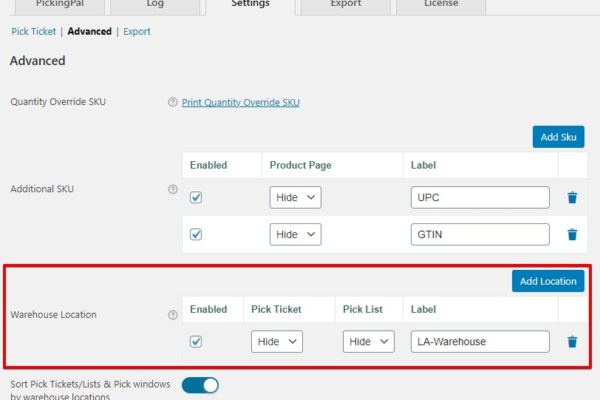Image resolution: width=600 pixels, height=400 pixels.
Task: Toggle sort by warehouse locations switch
Action: click(199, 384)
